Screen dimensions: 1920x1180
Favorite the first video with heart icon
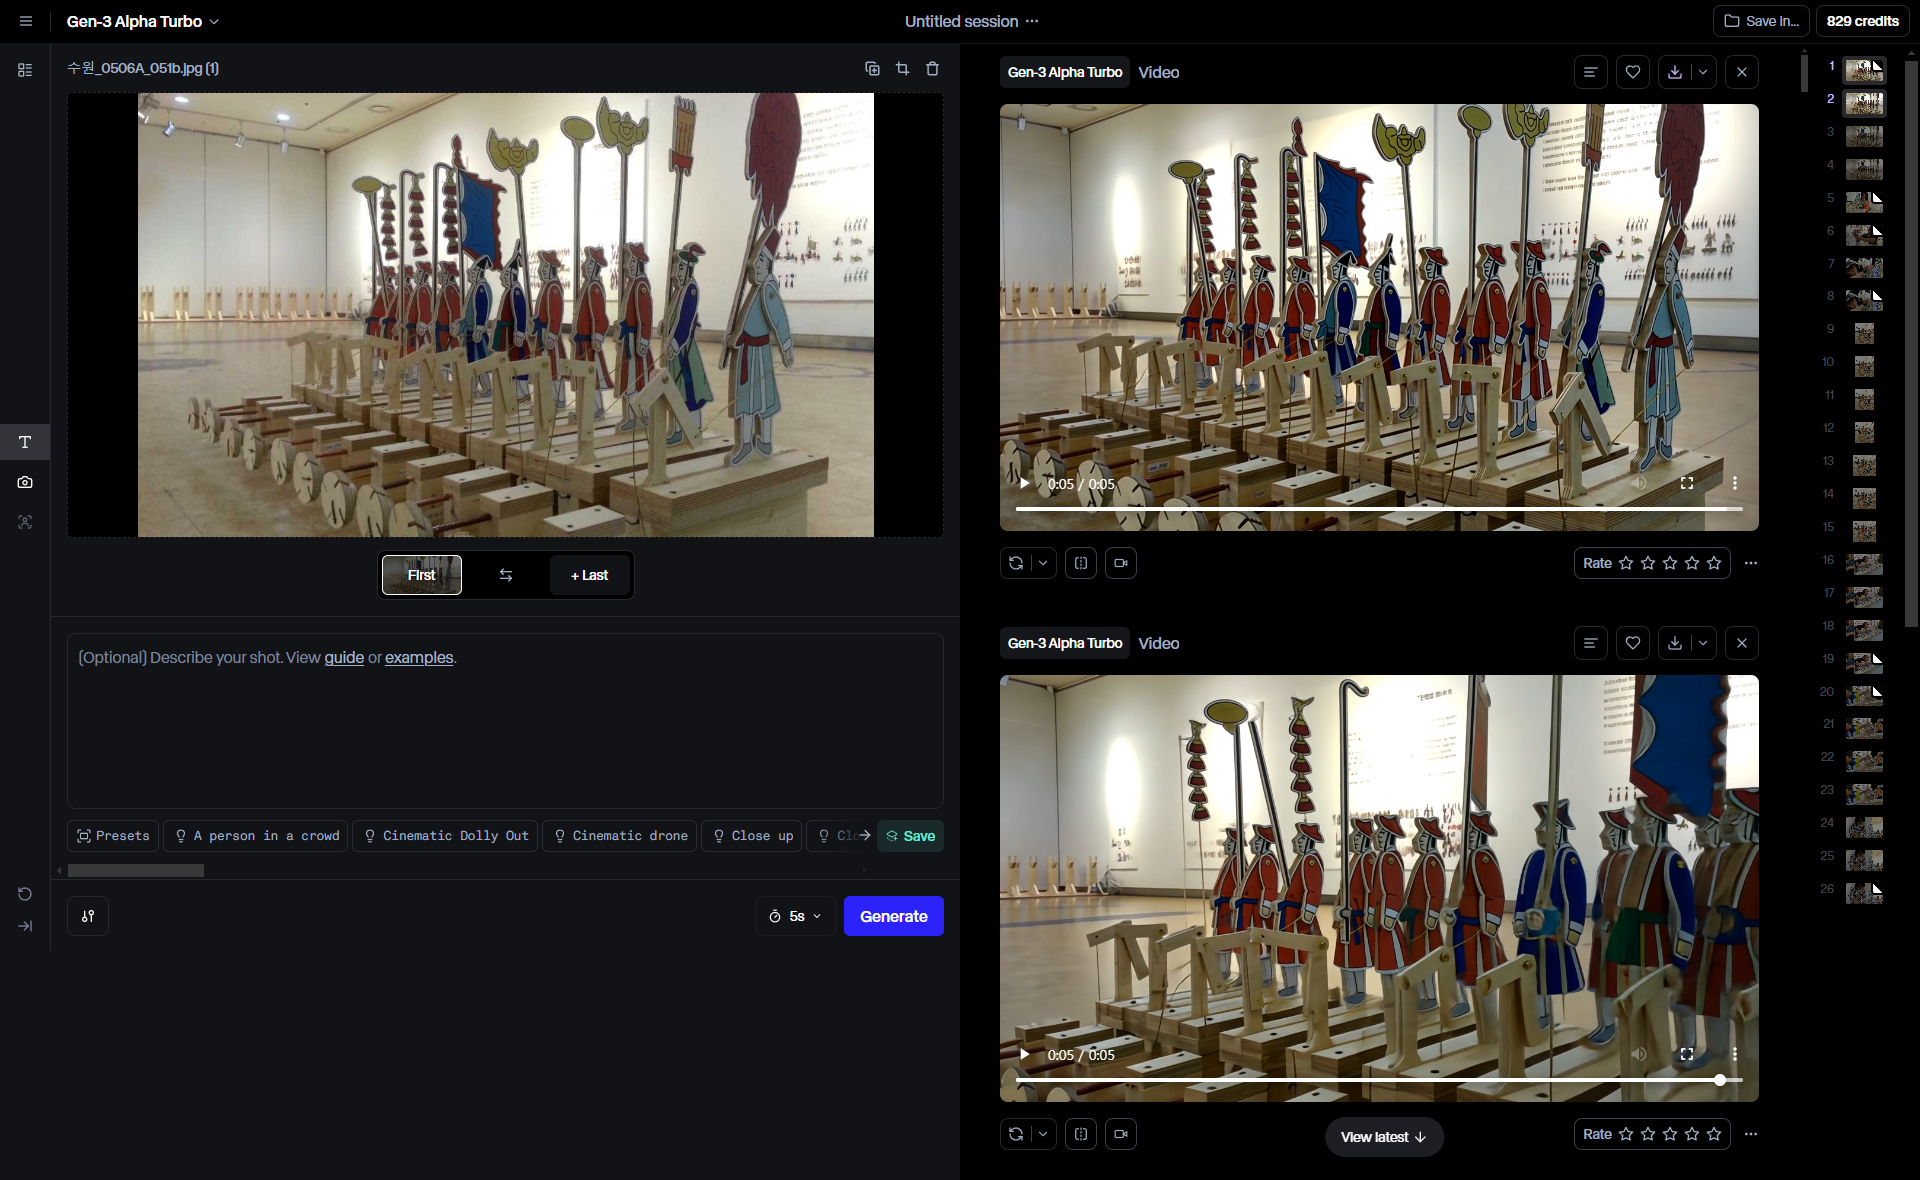(x=1632, y=72)
